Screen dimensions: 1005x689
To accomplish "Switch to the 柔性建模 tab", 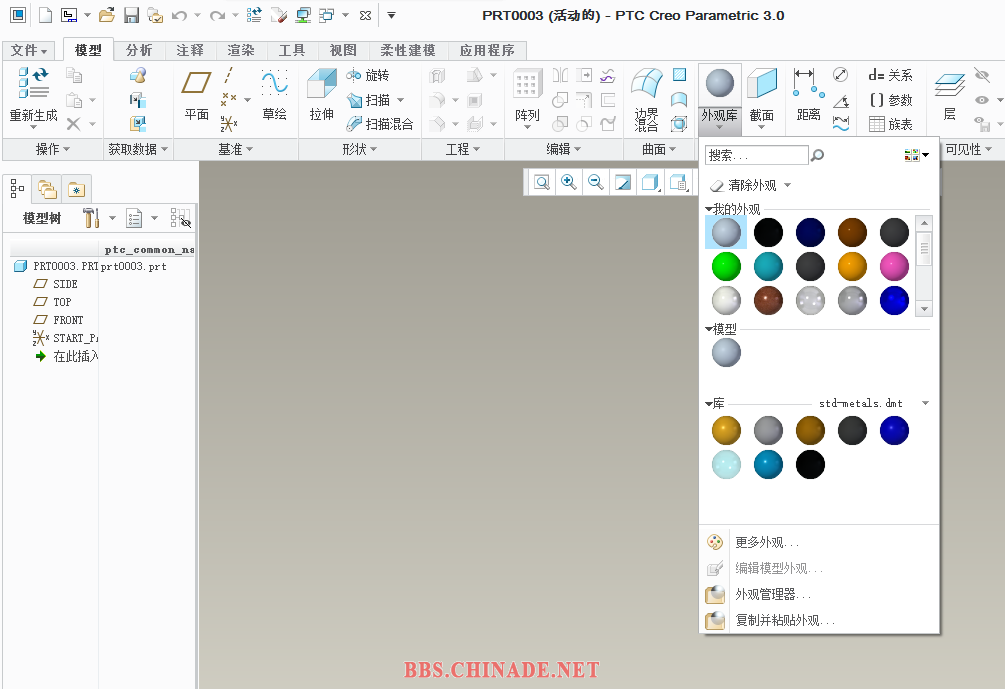I will coord(408,50).
